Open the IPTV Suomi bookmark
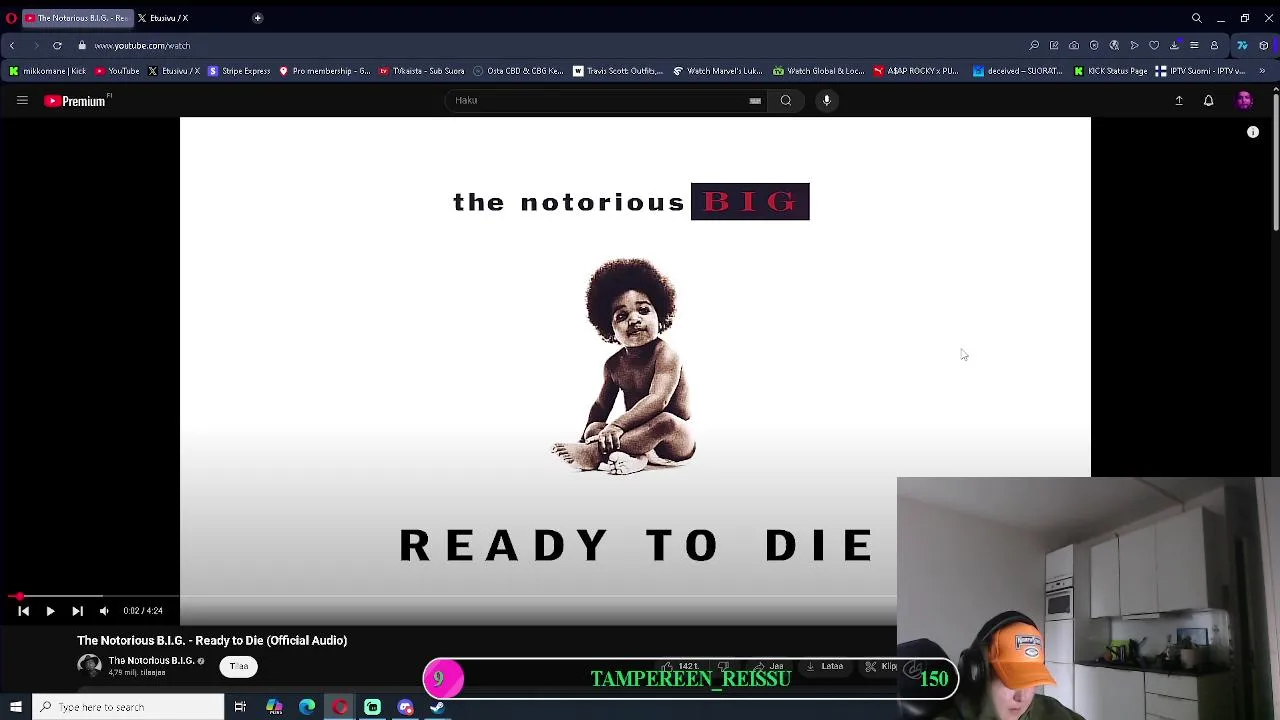1280x720 pixels. pyautogui.click(x=1200, y=71)
